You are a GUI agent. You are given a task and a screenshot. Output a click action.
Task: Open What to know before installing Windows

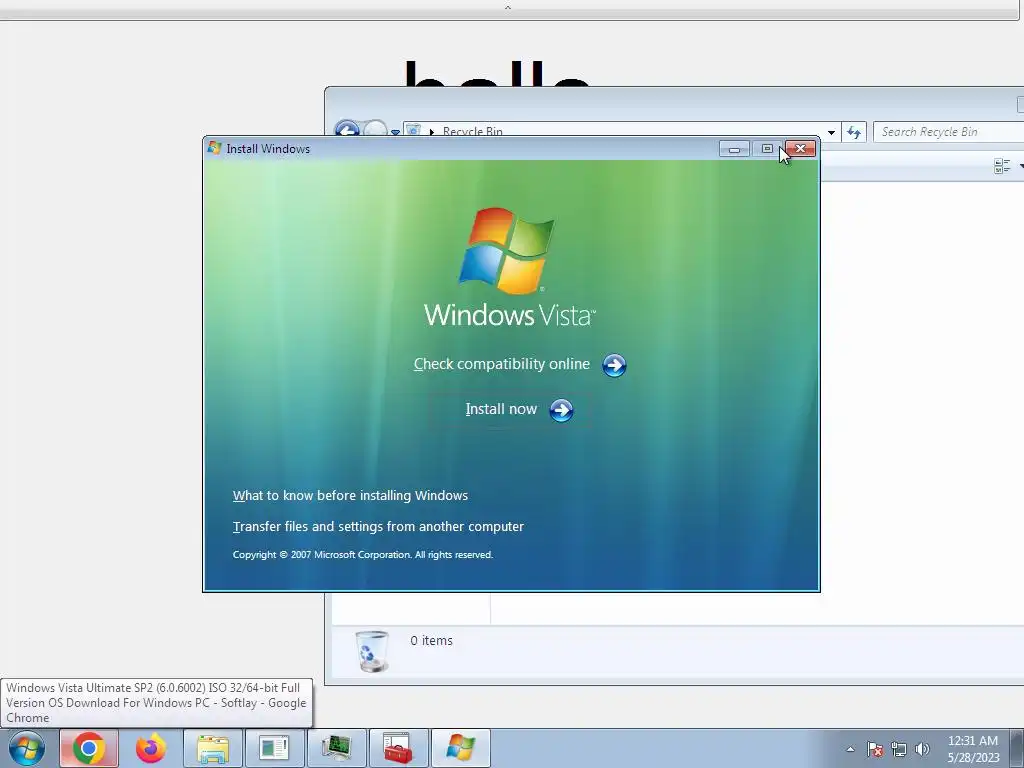click(350, 496)
